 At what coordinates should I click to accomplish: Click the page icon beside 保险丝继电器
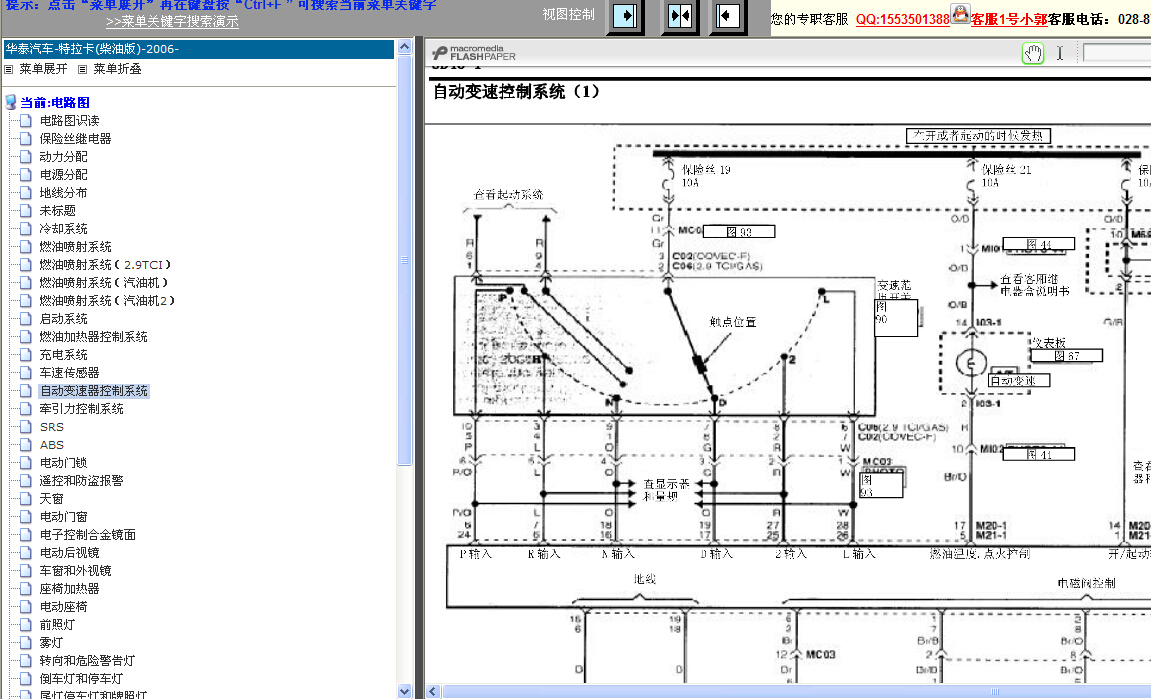(x=26, y=138)
